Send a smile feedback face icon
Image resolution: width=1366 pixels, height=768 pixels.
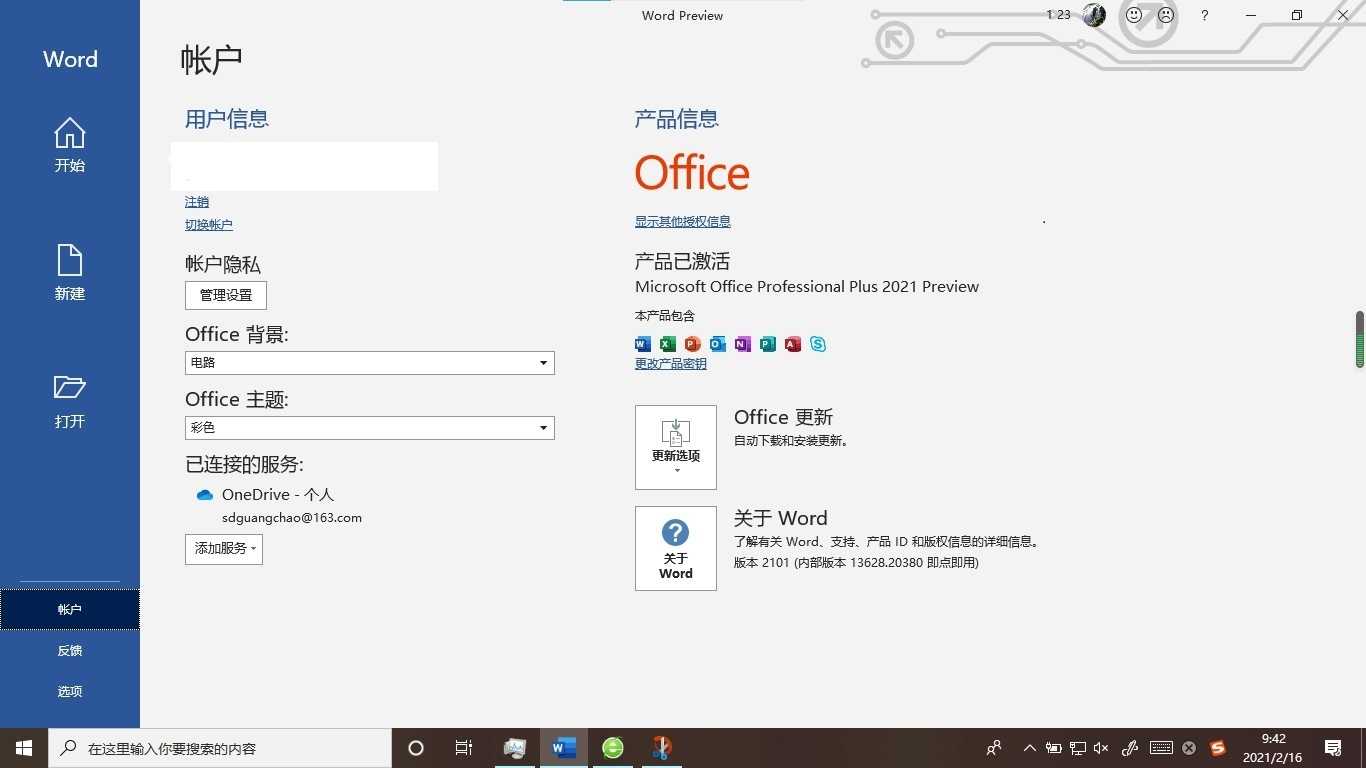coord(1134,15)
